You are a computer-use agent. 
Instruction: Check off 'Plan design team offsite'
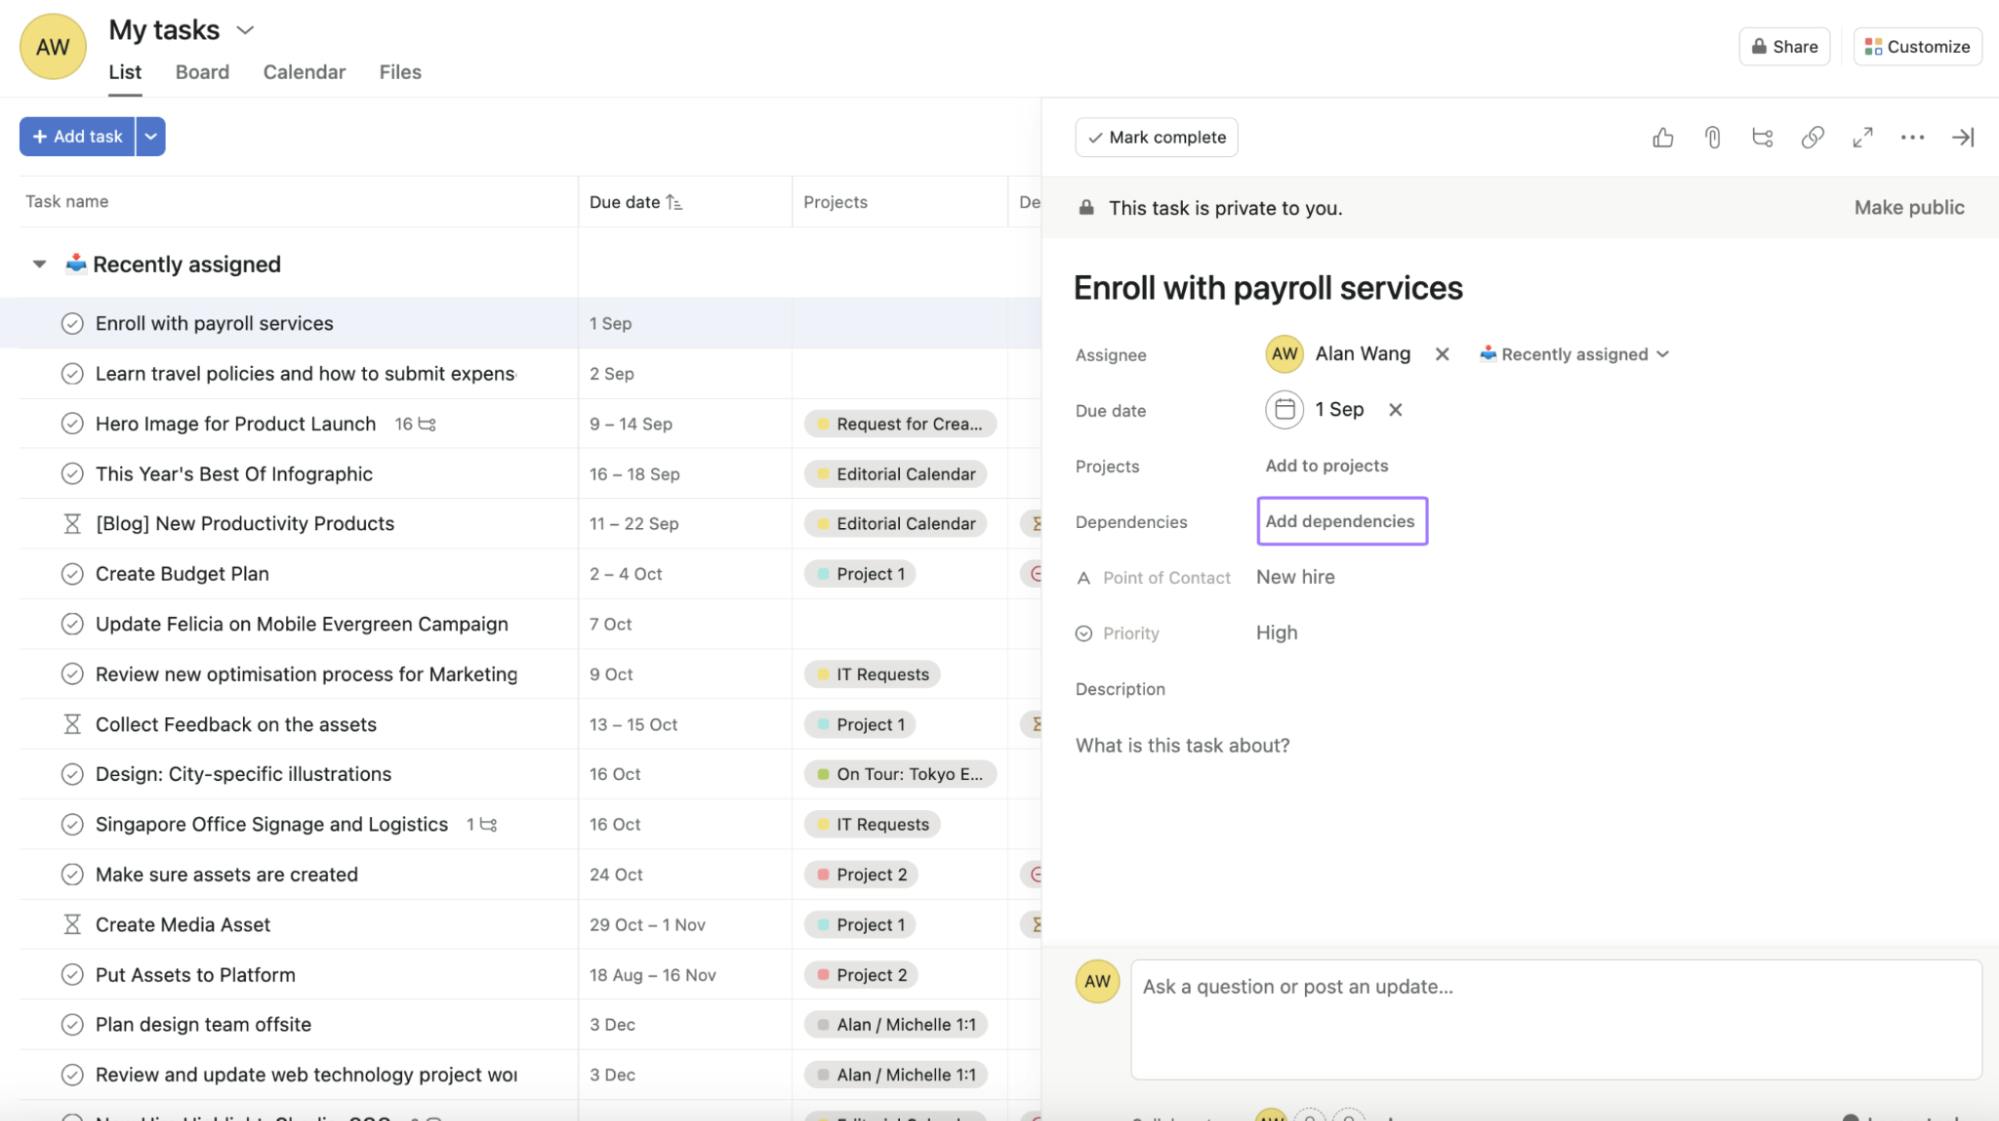71,1024
